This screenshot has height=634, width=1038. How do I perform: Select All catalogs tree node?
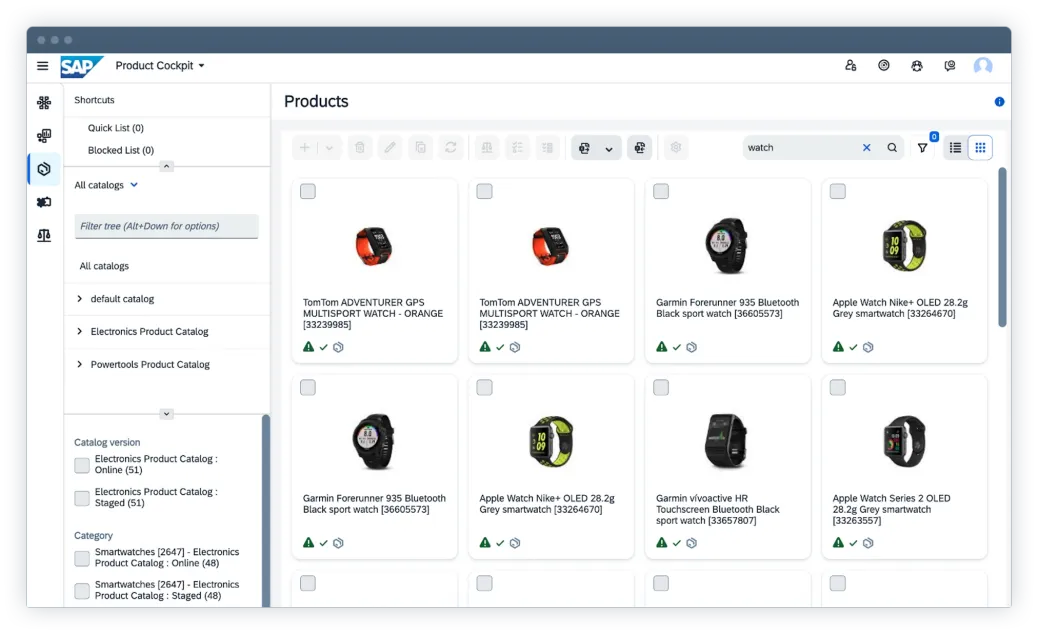(x=104, y=266)
